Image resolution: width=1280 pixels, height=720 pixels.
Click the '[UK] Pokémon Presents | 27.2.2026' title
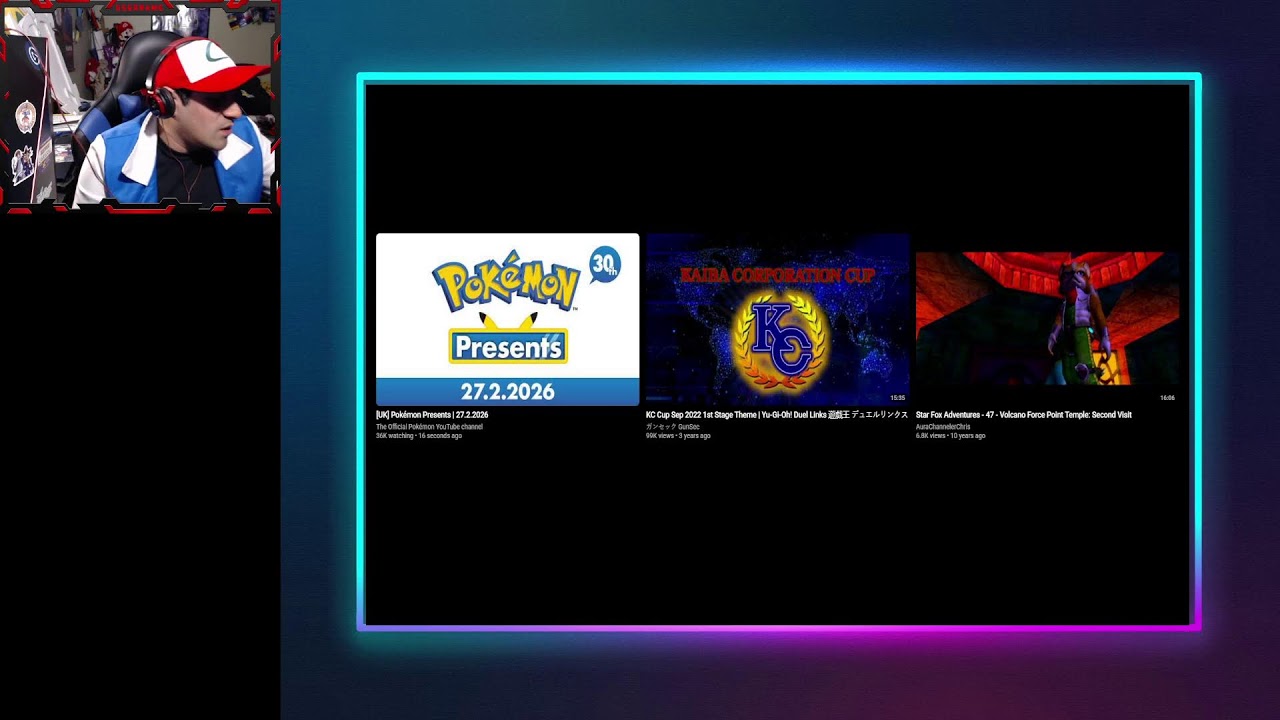[x=432, y=415]
